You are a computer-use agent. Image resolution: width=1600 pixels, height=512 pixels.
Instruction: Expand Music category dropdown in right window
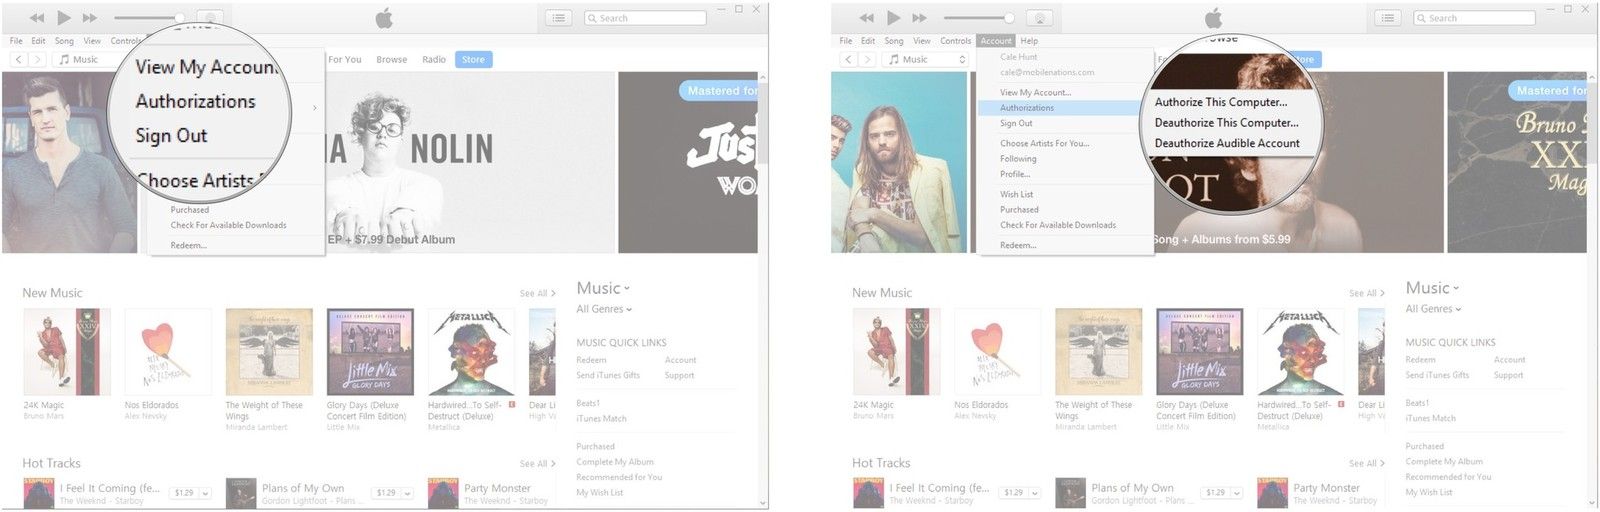point(1432,288)
